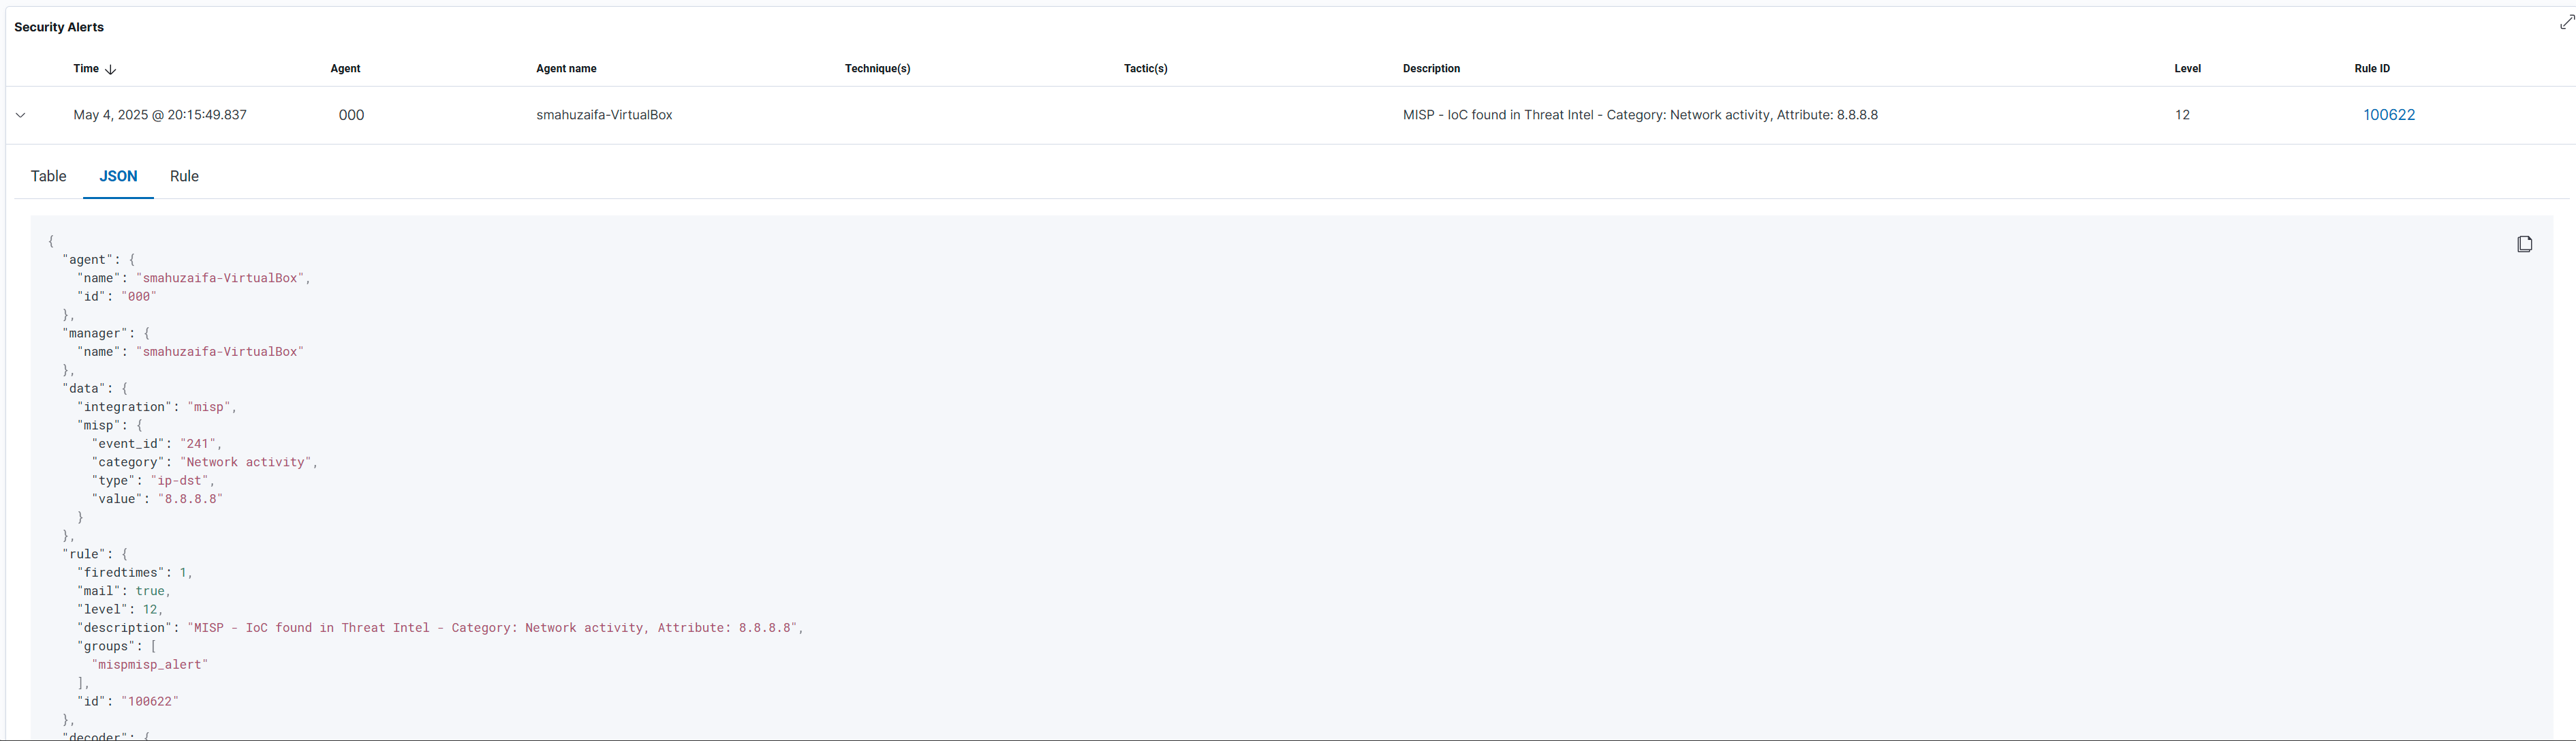Copy the JSON to clipboard
This screenshot has height=741, width=2576.
pos(2524,244)
